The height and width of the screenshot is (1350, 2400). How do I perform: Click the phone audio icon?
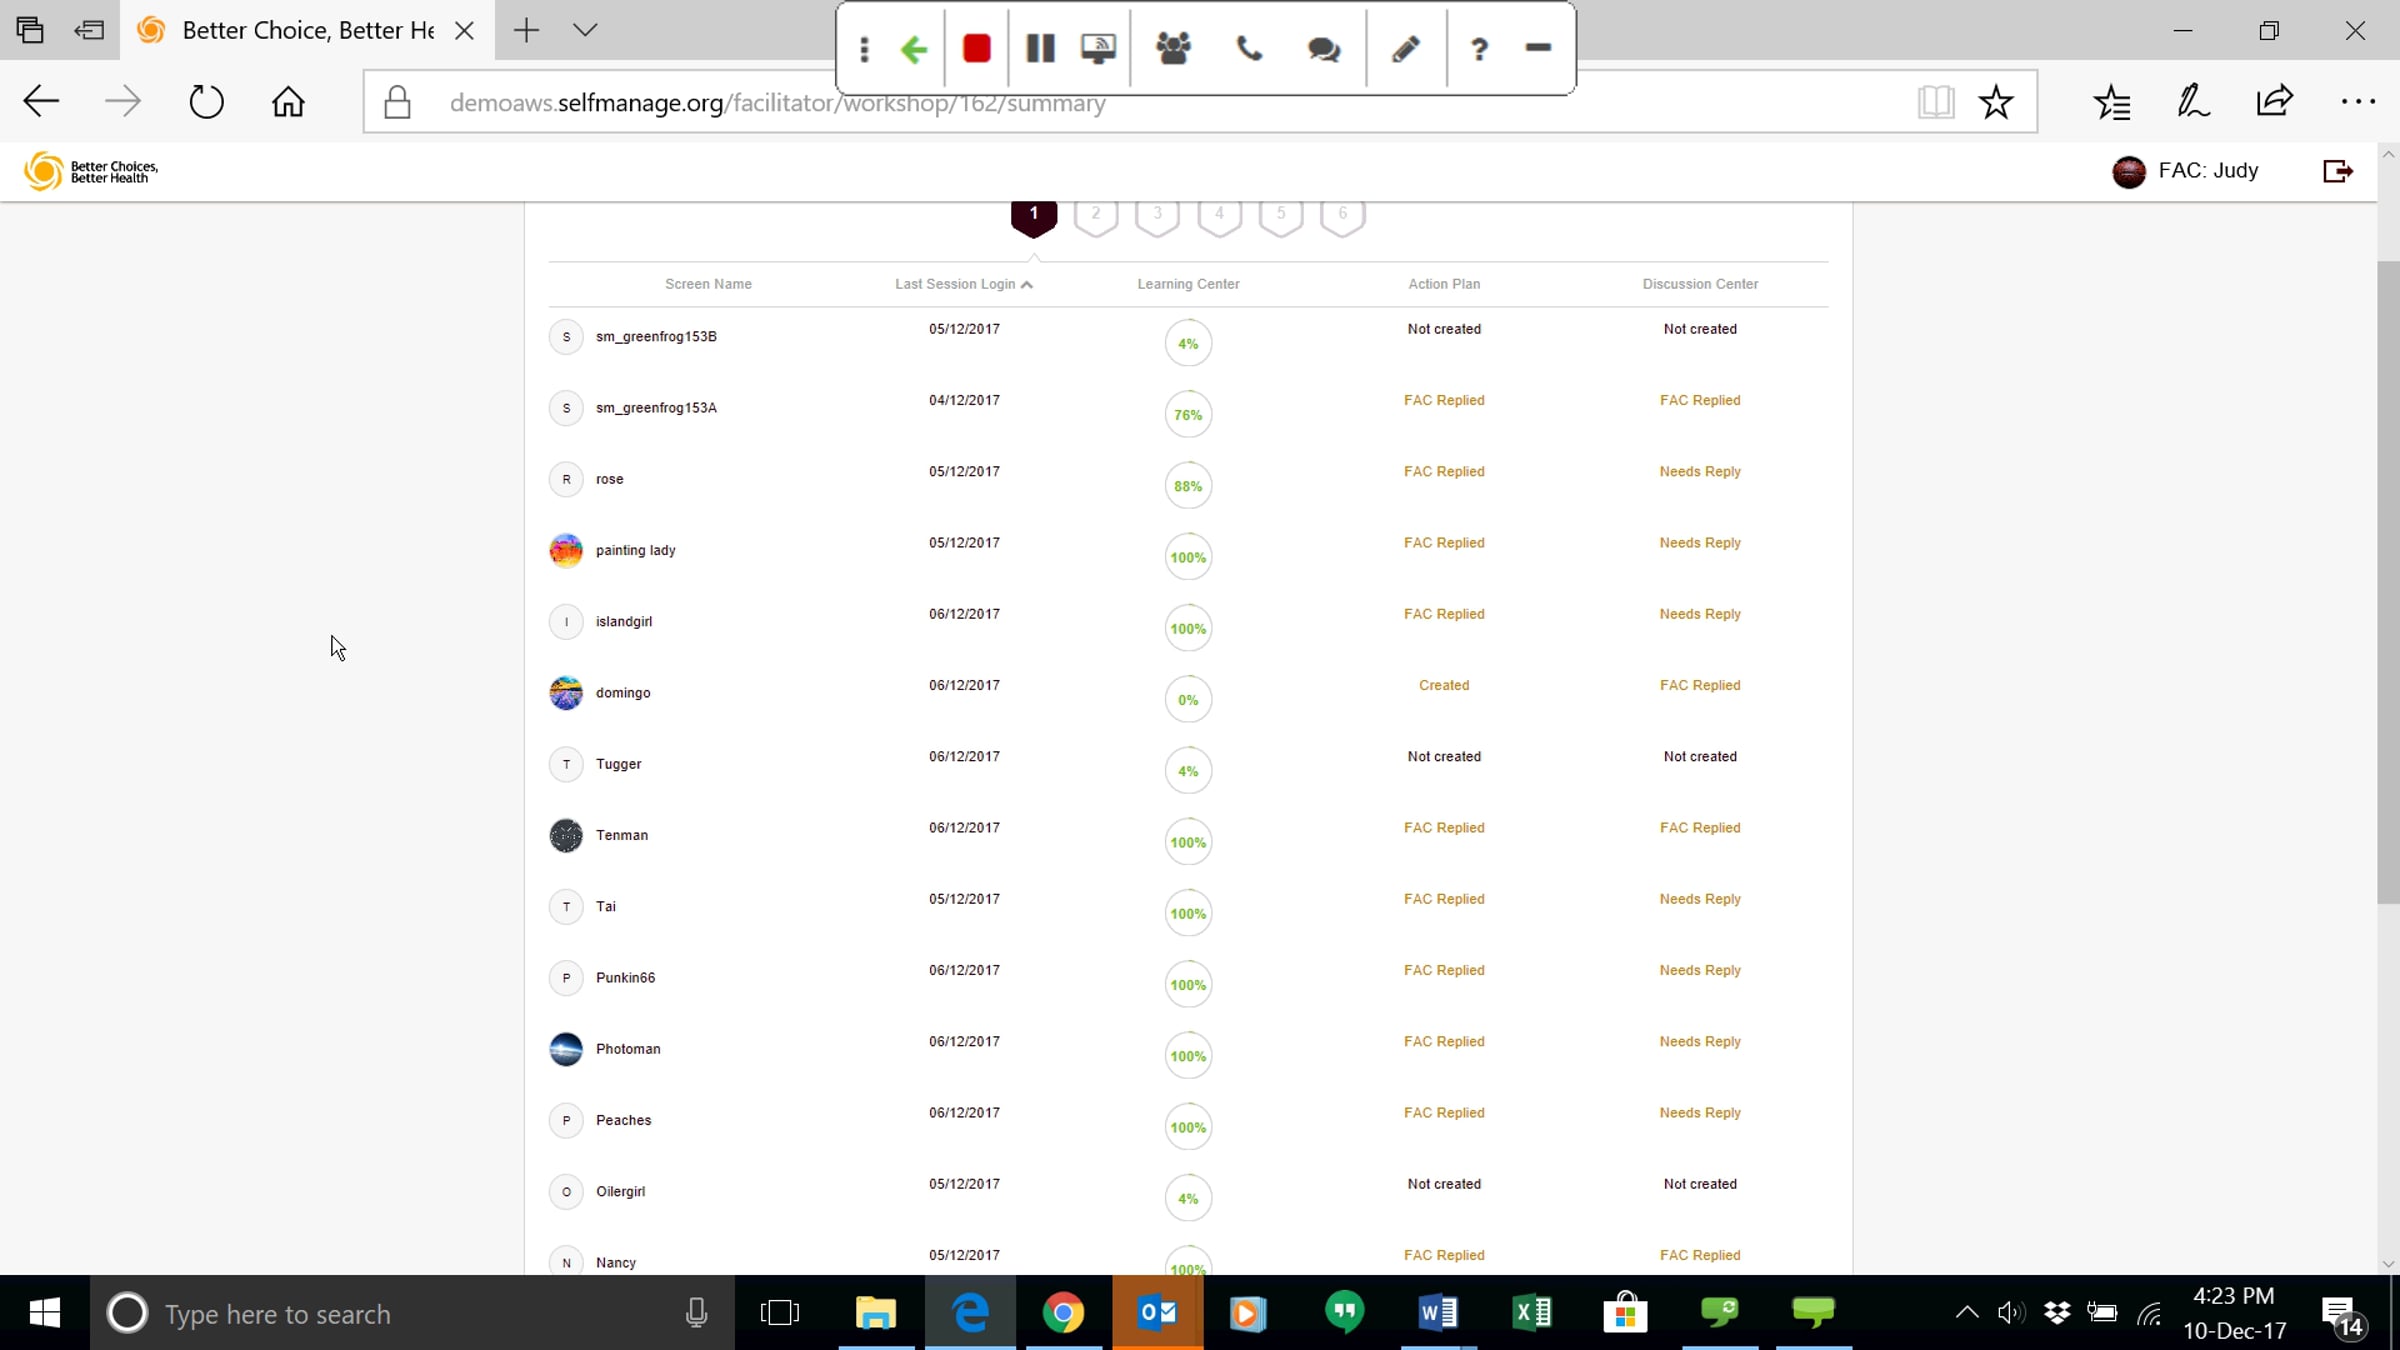coord(1249,48)
